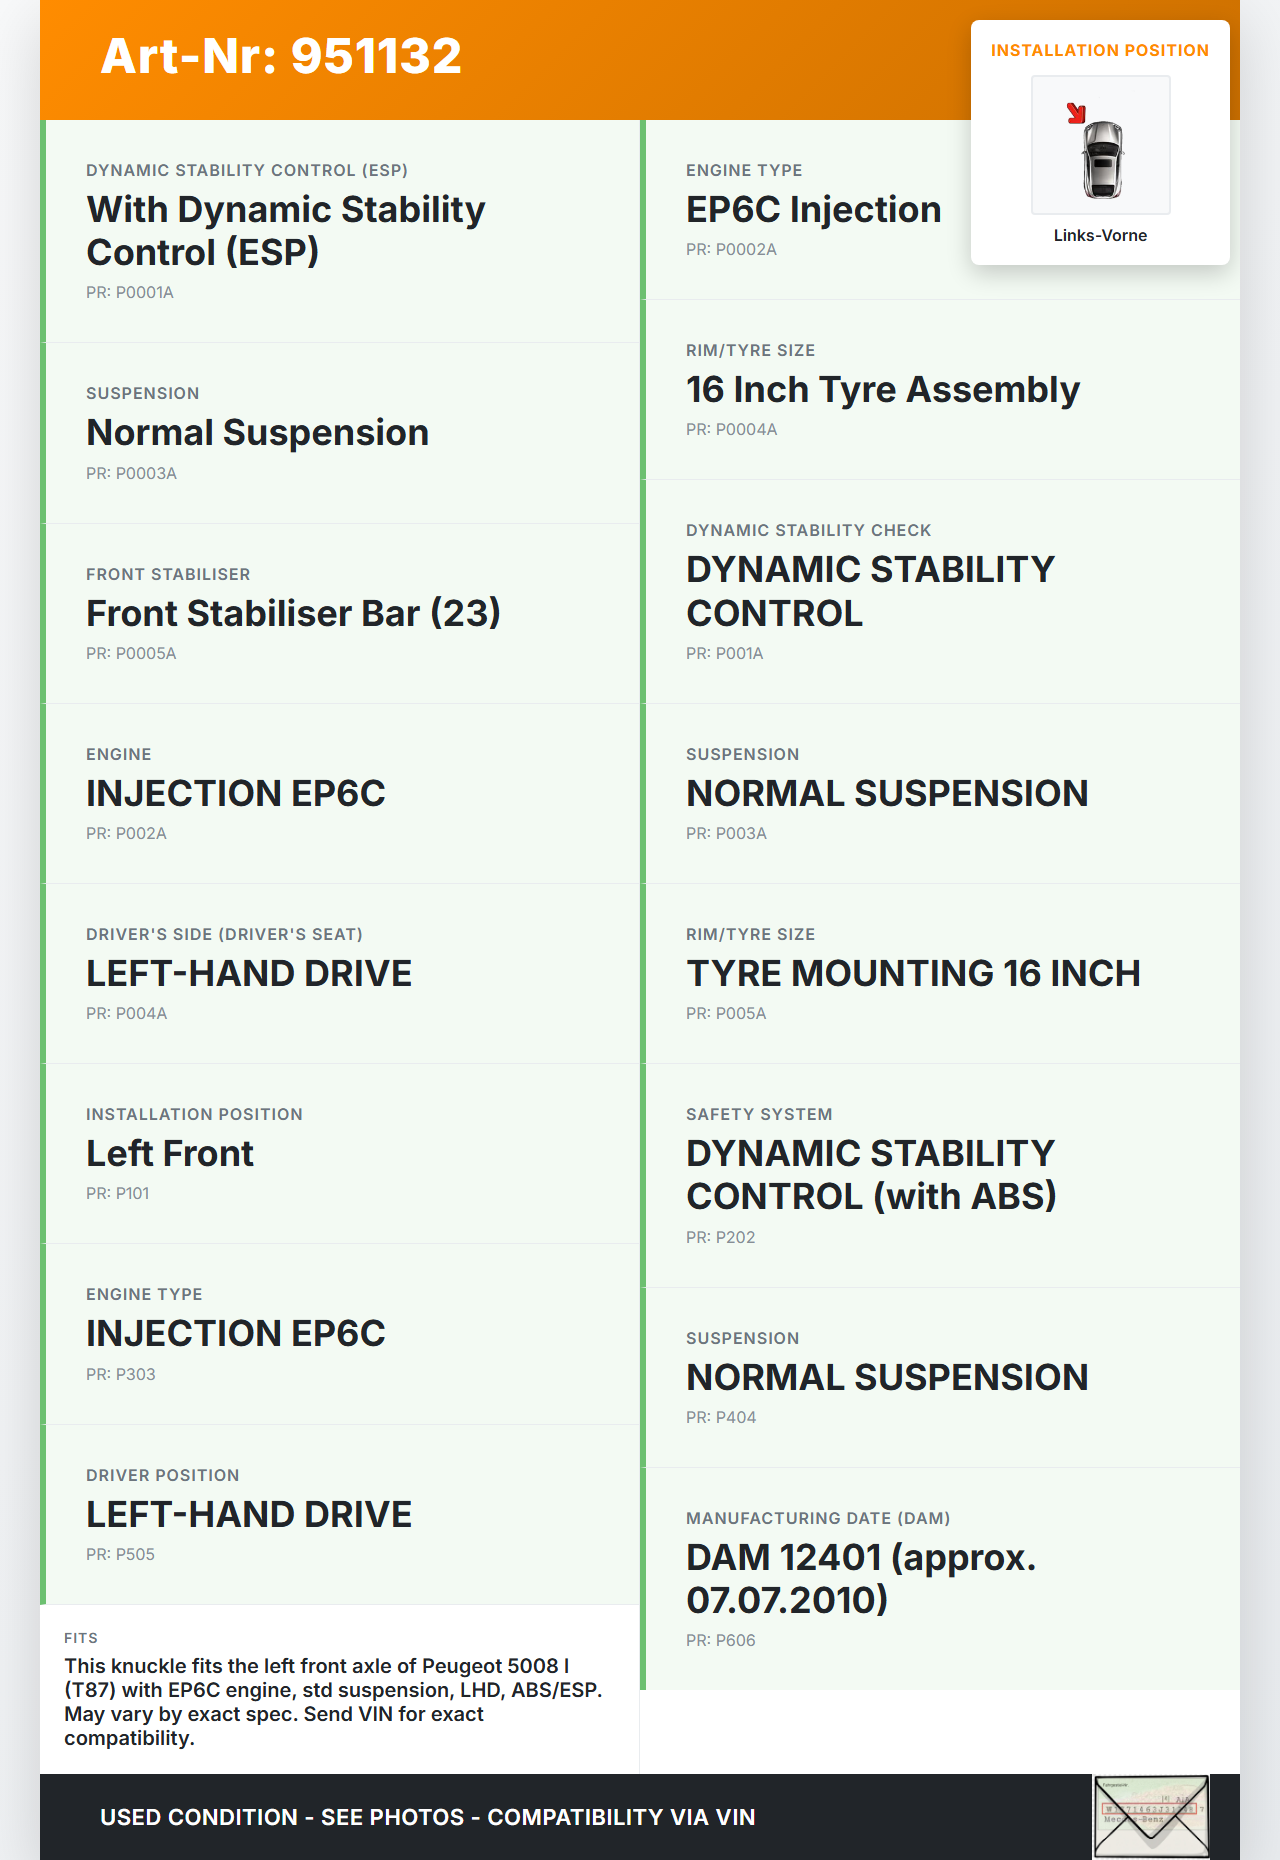Select the DYNAMIC STABILITY CONTROL (with ABS) entry
The width and height of the screenshot is (1280, 1860).
(x=870, y=1174)
